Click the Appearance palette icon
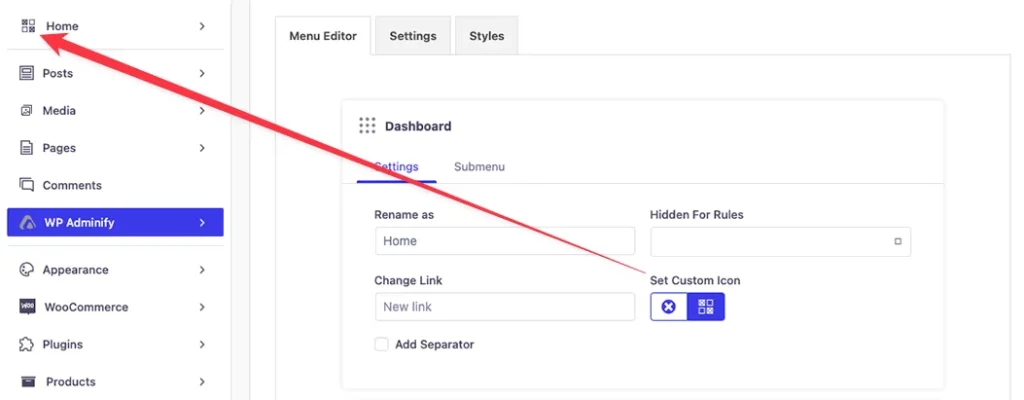This screenshot has height=400, width=1024. (26, 269)
